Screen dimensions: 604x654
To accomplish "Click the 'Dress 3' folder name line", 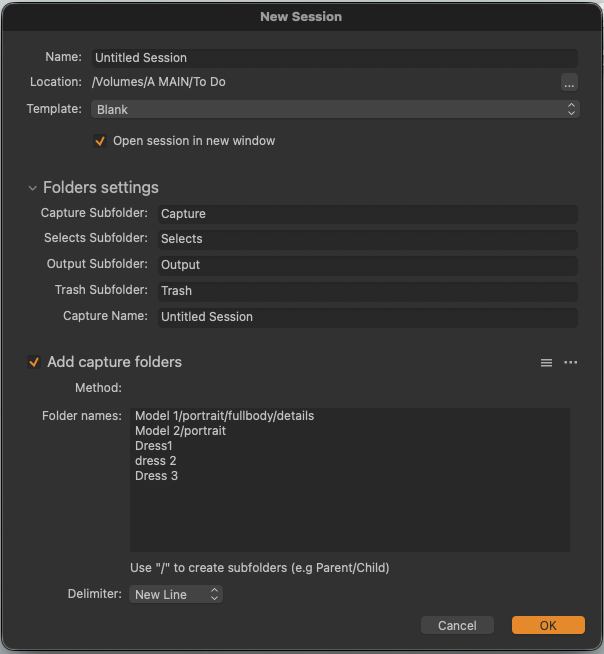I will [156, 476].
